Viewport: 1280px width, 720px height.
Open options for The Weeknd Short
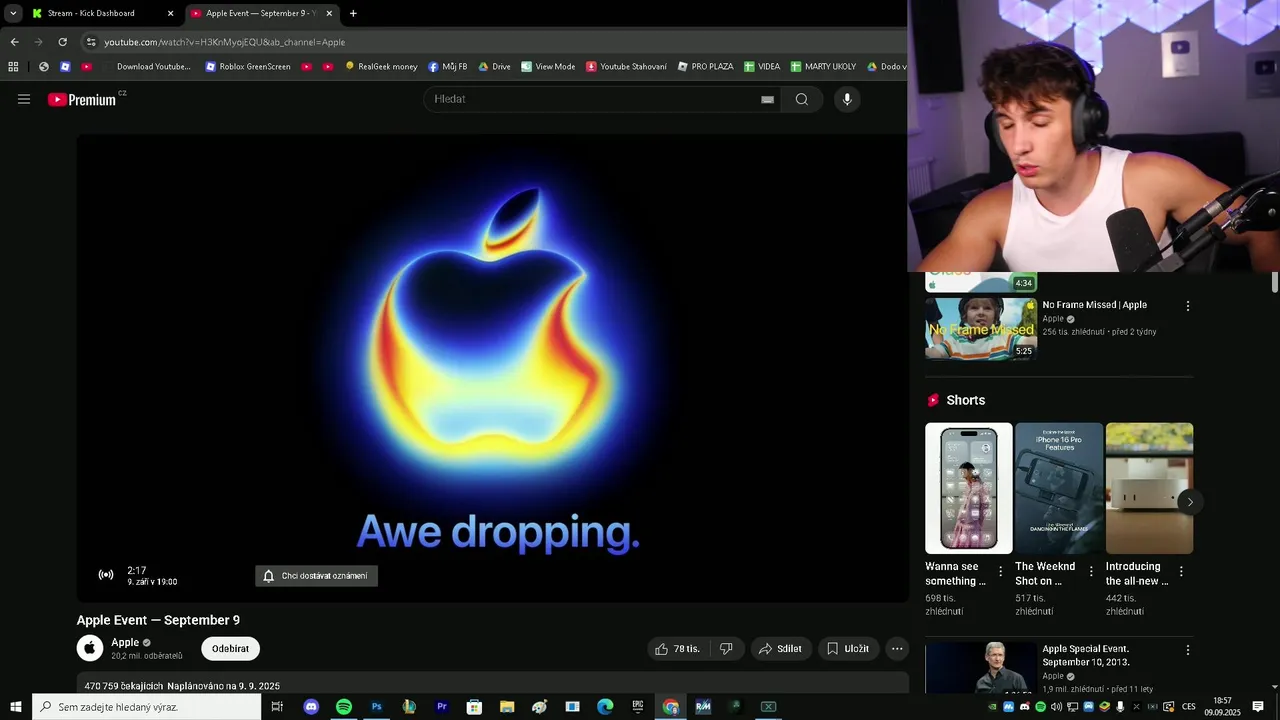(1091, 572)
